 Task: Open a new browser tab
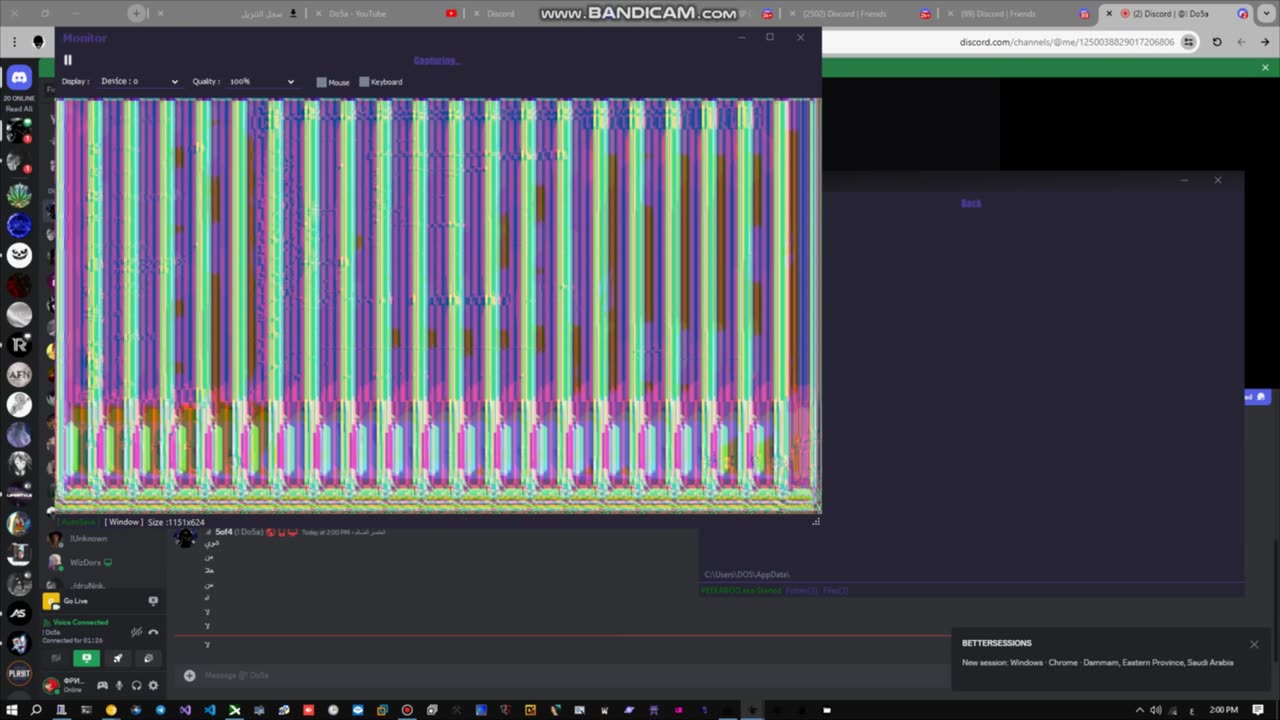(x=137, y=13)
